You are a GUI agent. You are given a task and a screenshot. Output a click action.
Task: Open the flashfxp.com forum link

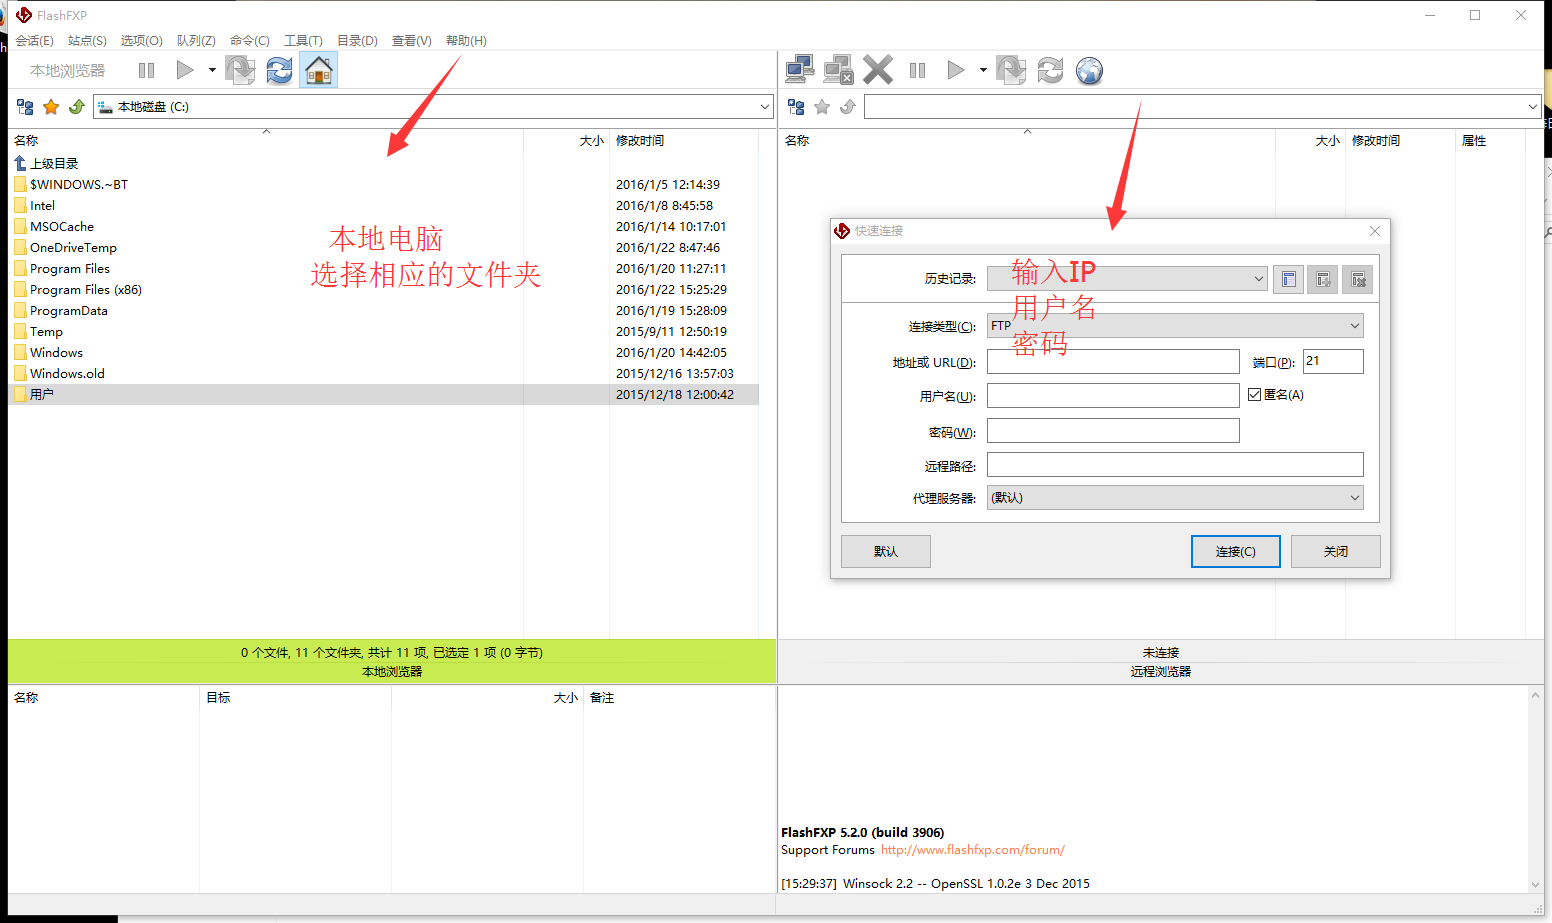(972, 850)
